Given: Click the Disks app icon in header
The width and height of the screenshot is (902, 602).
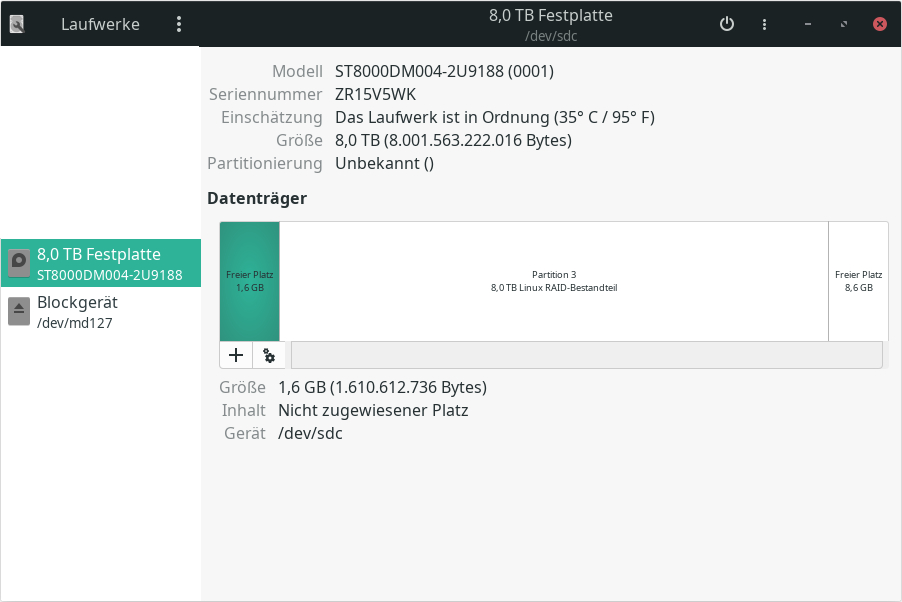Looking at the screenshot, I should click(18, 24).
